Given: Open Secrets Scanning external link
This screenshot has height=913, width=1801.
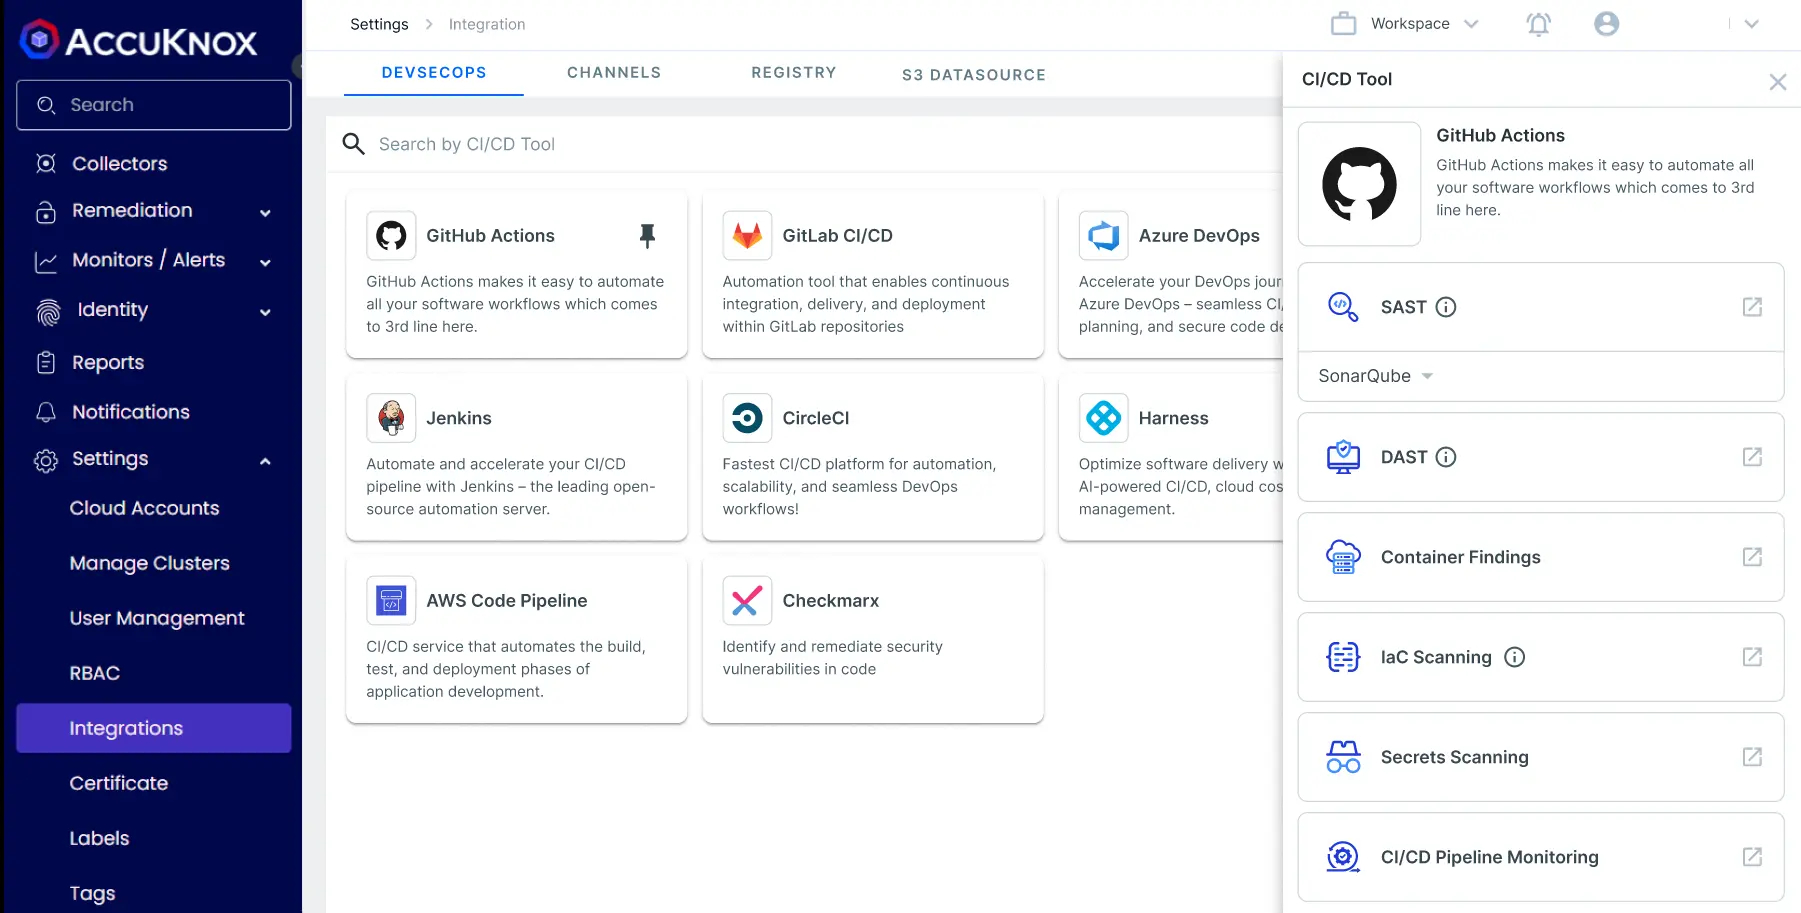Looking at the screenshot, I should (x=1752, y=757).
